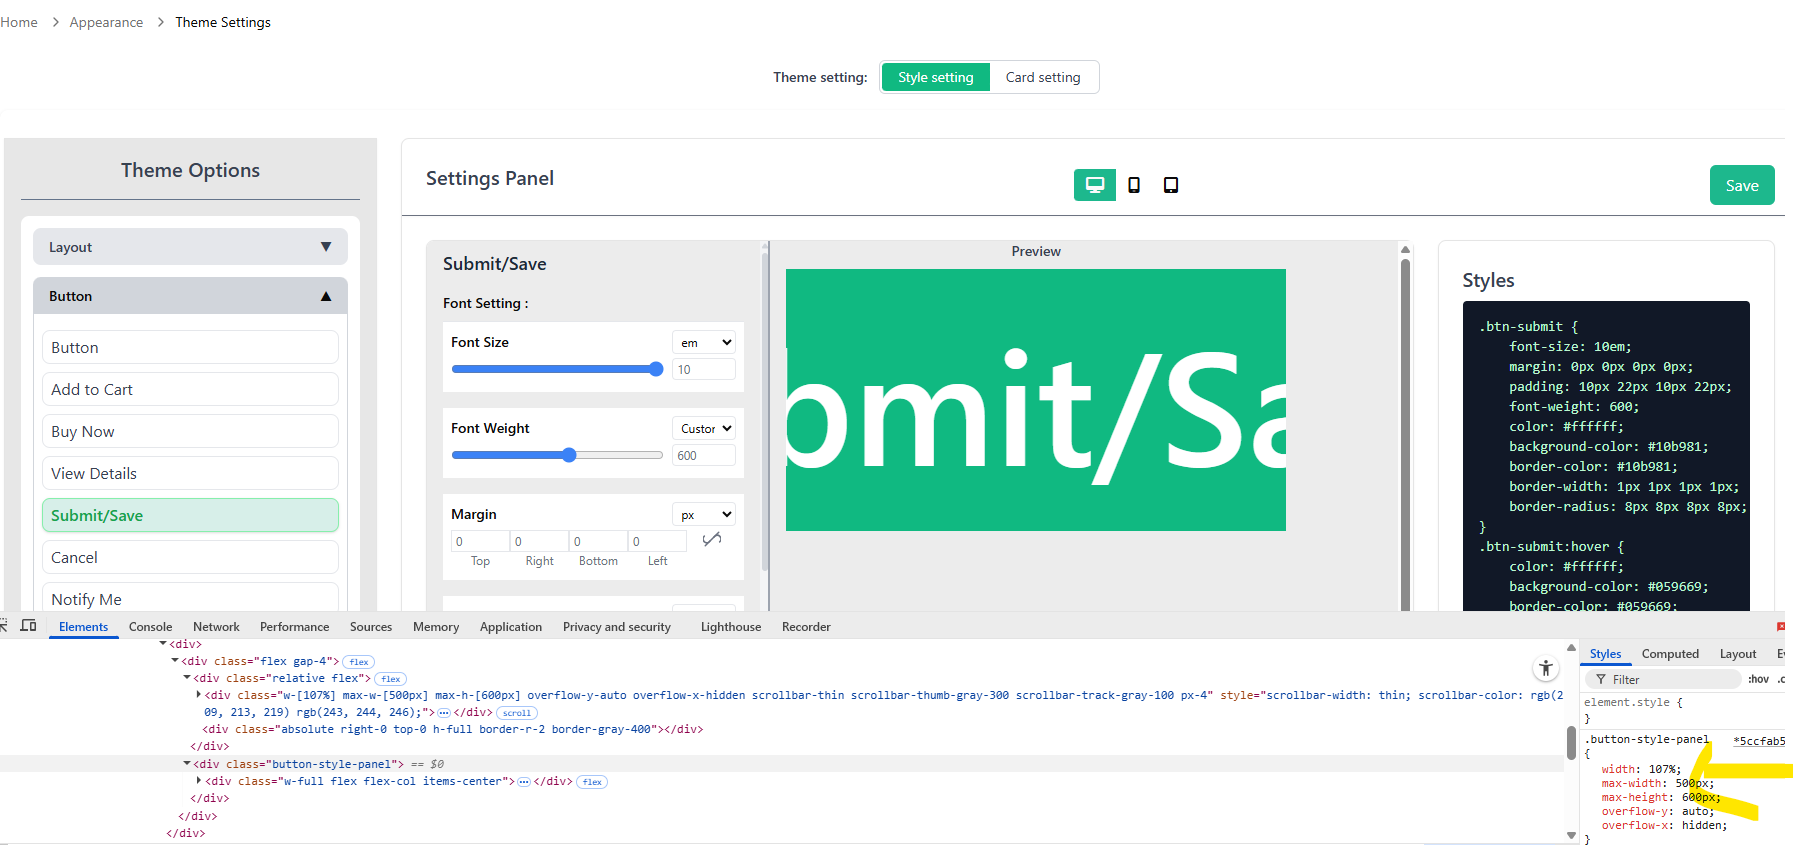Collapse the flex gap-4 div node
Viewport: 1794px width, 845px height.
[175, 661]
